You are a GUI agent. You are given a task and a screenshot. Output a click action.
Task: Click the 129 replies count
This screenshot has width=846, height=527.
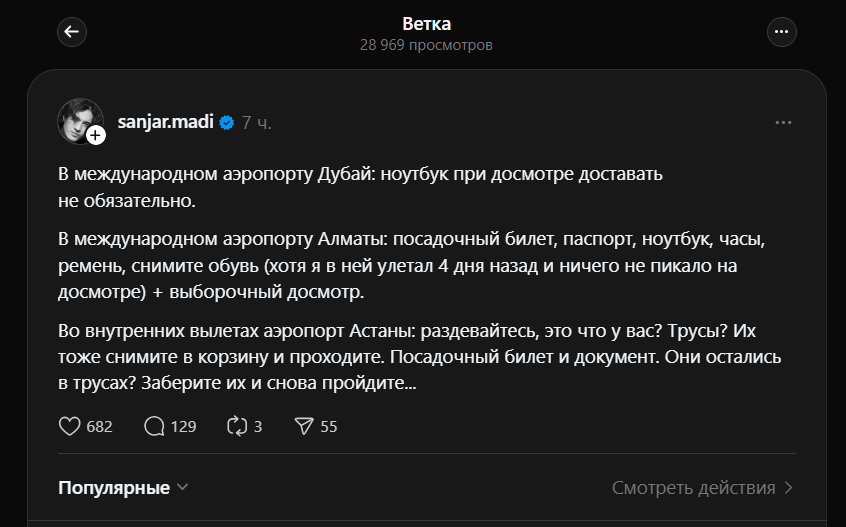(x=183, y=426)
